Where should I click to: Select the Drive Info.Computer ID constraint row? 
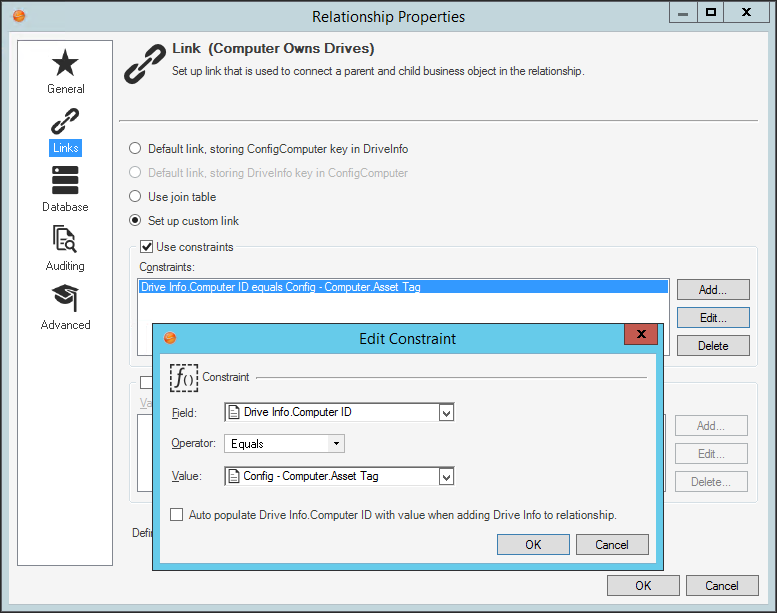pos(403,287)
